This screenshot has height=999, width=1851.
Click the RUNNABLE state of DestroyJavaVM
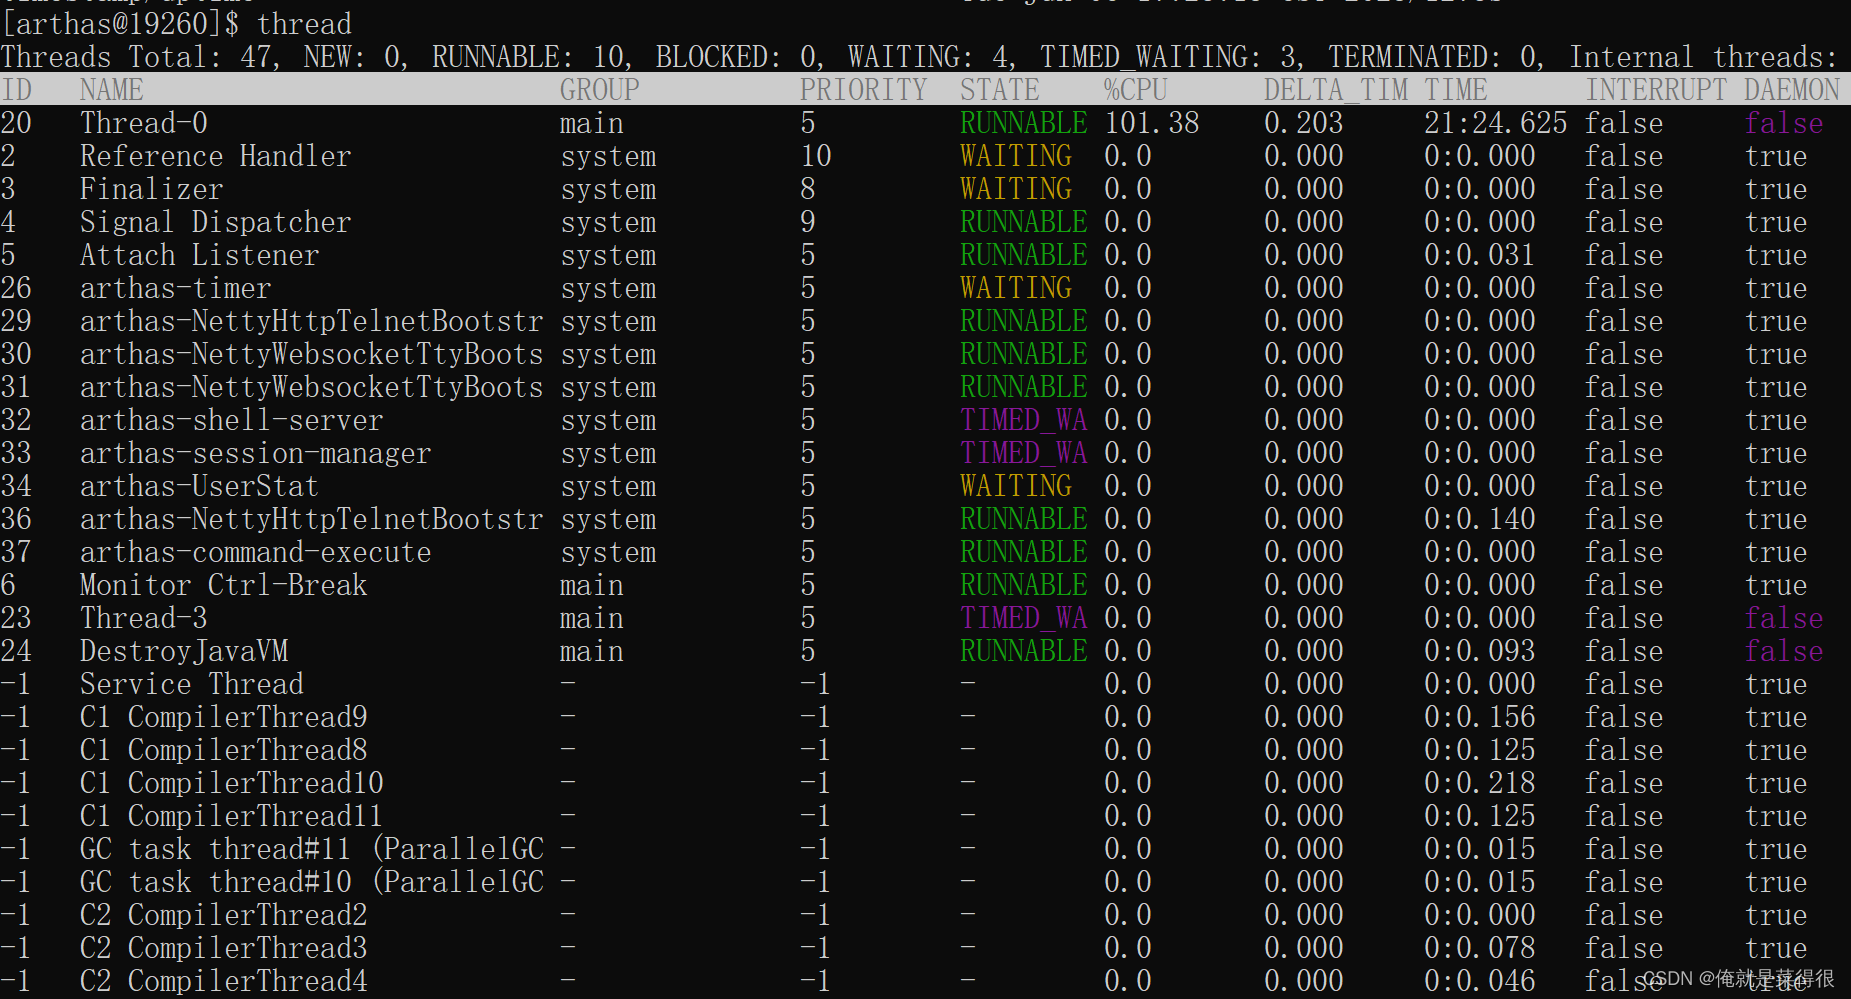[1024, 651]
